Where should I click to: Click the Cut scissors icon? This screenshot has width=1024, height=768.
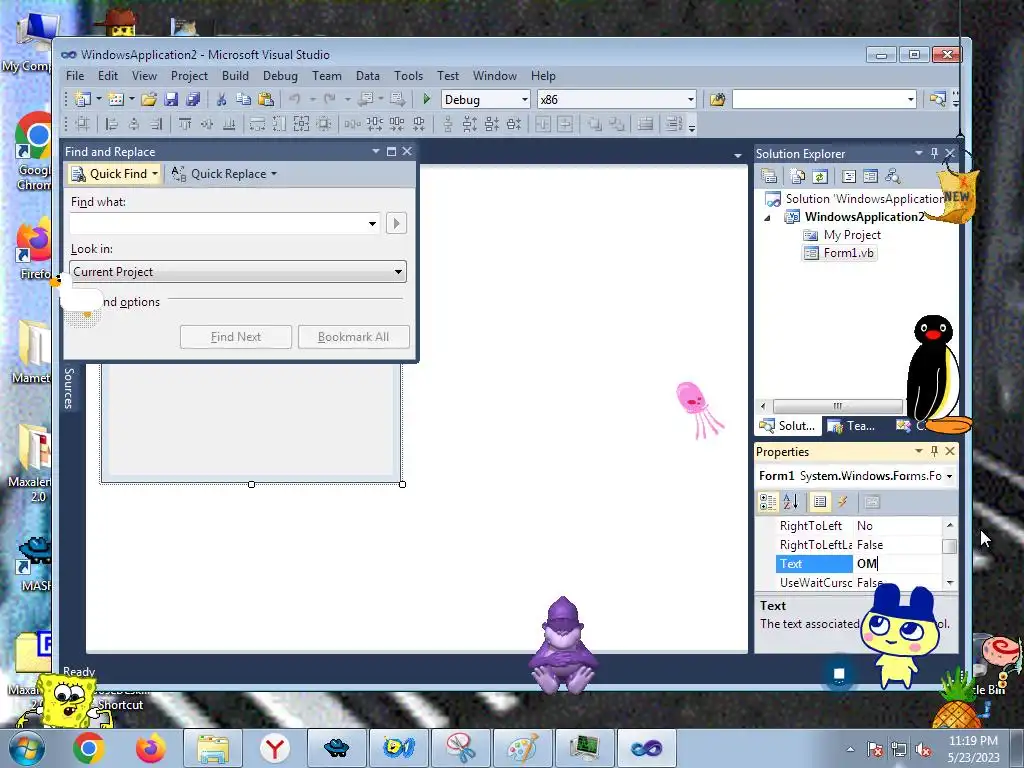221,99
